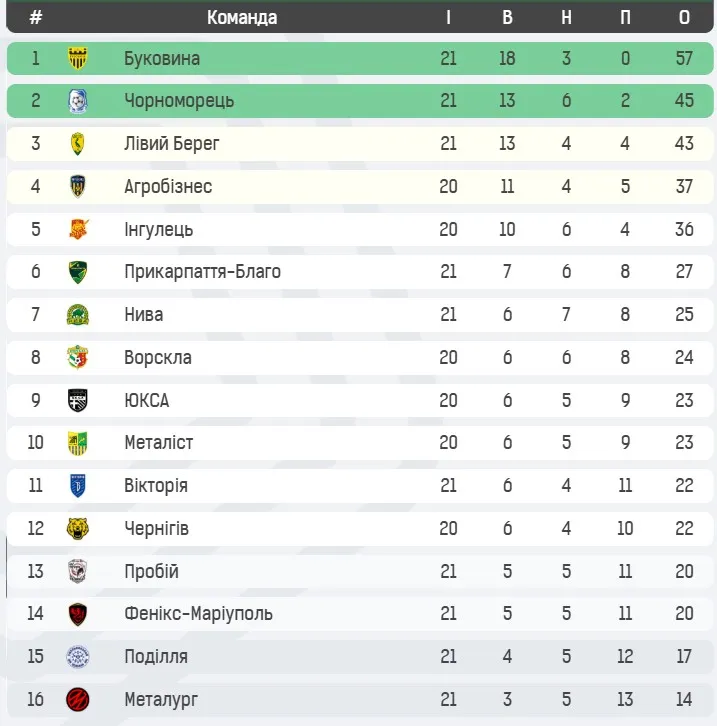Click the Чернігів tiger logo
The height and width of the screenshot is (726, 717).
[x=78, y=529]
